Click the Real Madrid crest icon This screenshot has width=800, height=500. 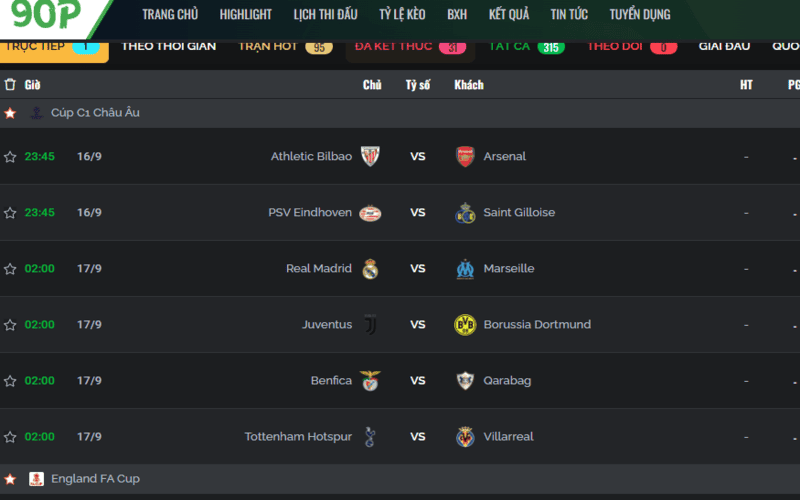click(370, 268)
